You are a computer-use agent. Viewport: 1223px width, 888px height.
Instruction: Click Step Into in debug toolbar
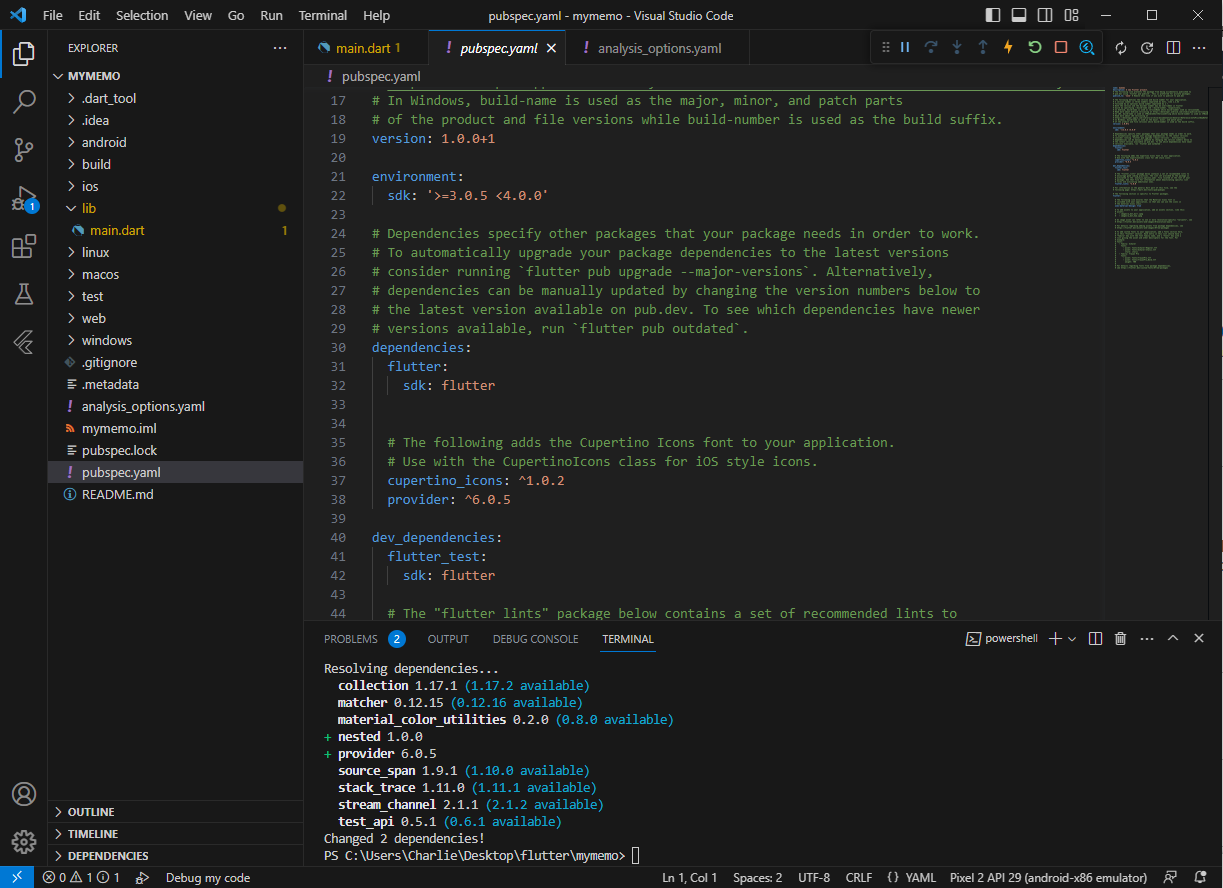point(957,47)
